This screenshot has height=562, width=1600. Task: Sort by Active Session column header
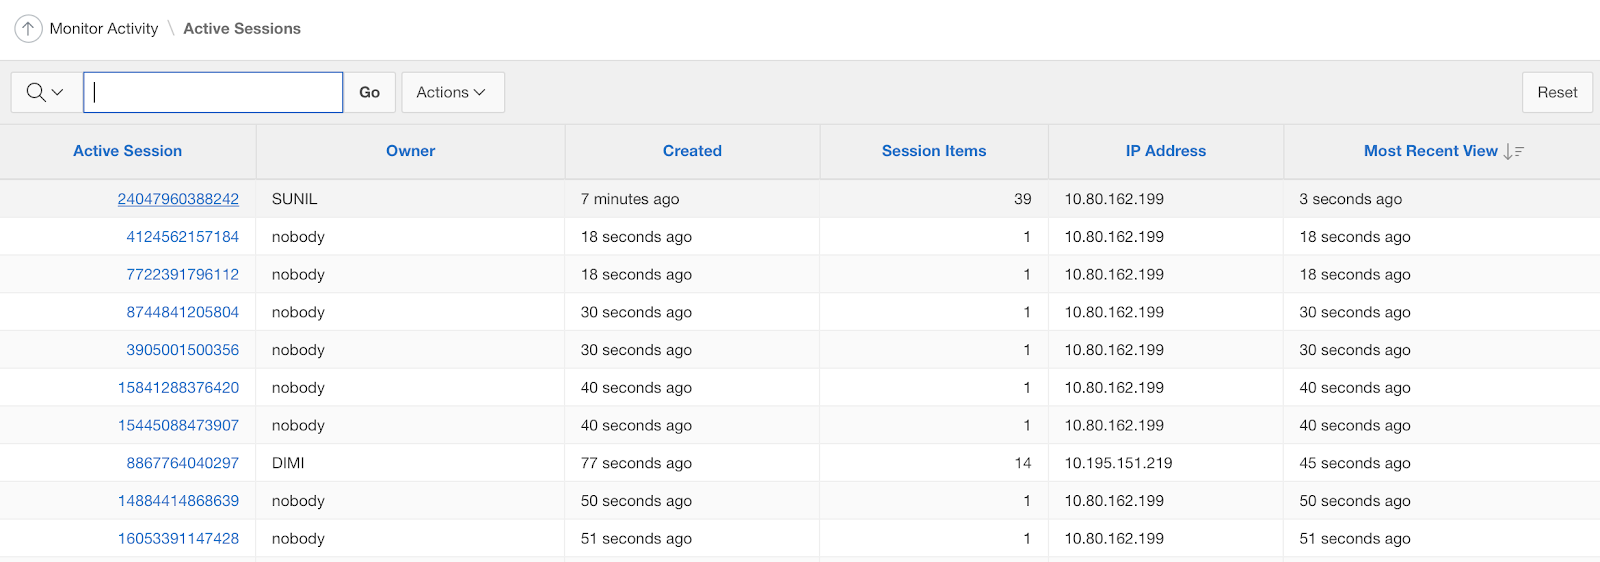click(x=128, y=151)
